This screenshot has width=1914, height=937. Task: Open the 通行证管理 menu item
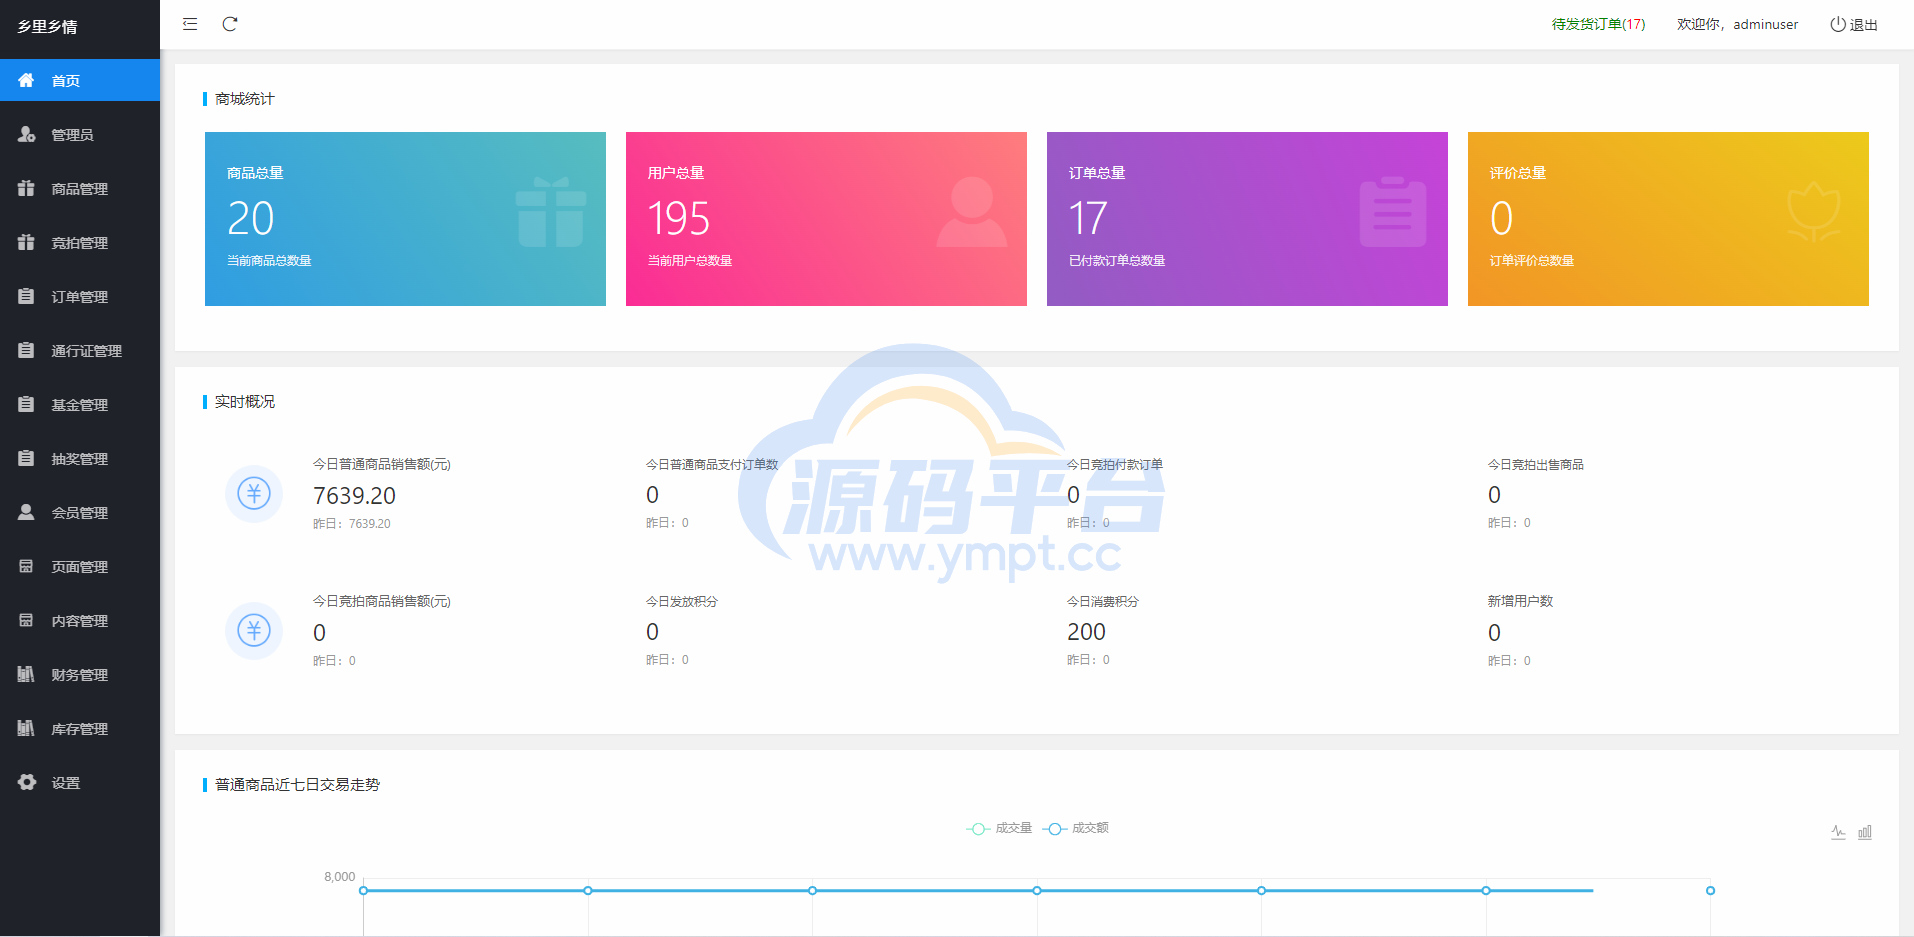(80, 350)
